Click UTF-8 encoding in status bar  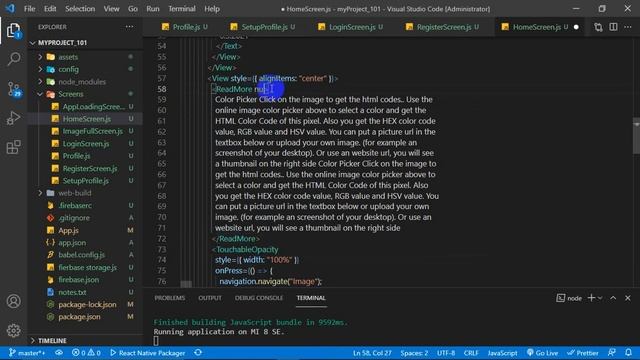(446, 353)
